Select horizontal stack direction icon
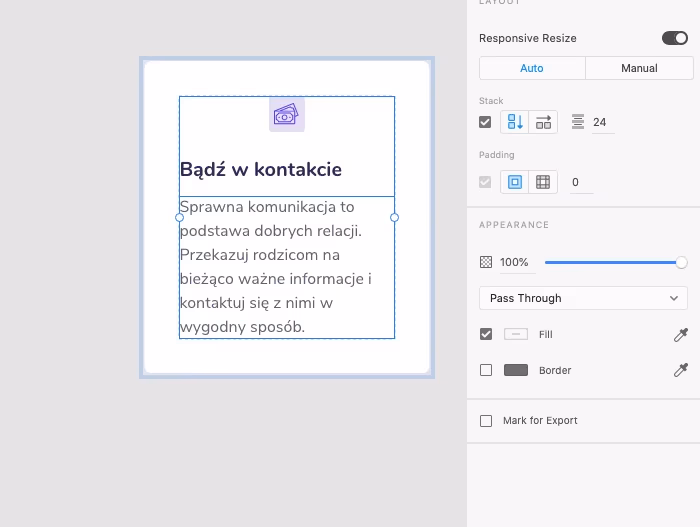Viewport: 700px width, 527px height. pyautogui.click(x=543, y=122)
